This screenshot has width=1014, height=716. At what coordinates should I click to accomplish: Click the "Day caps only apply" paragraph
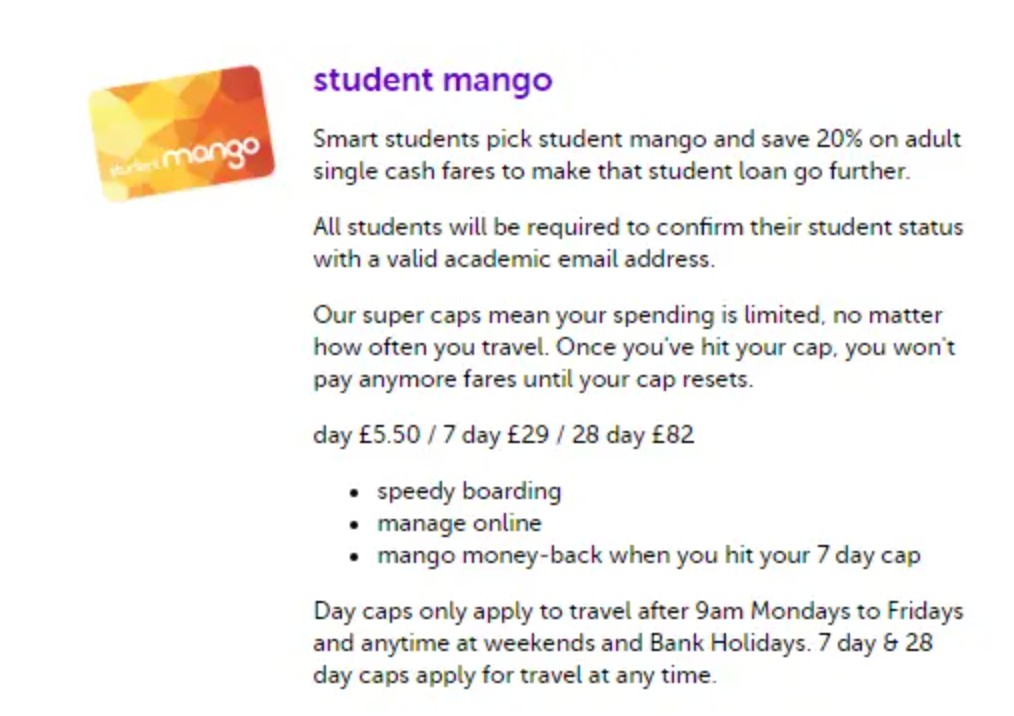(x=636, y=643)
